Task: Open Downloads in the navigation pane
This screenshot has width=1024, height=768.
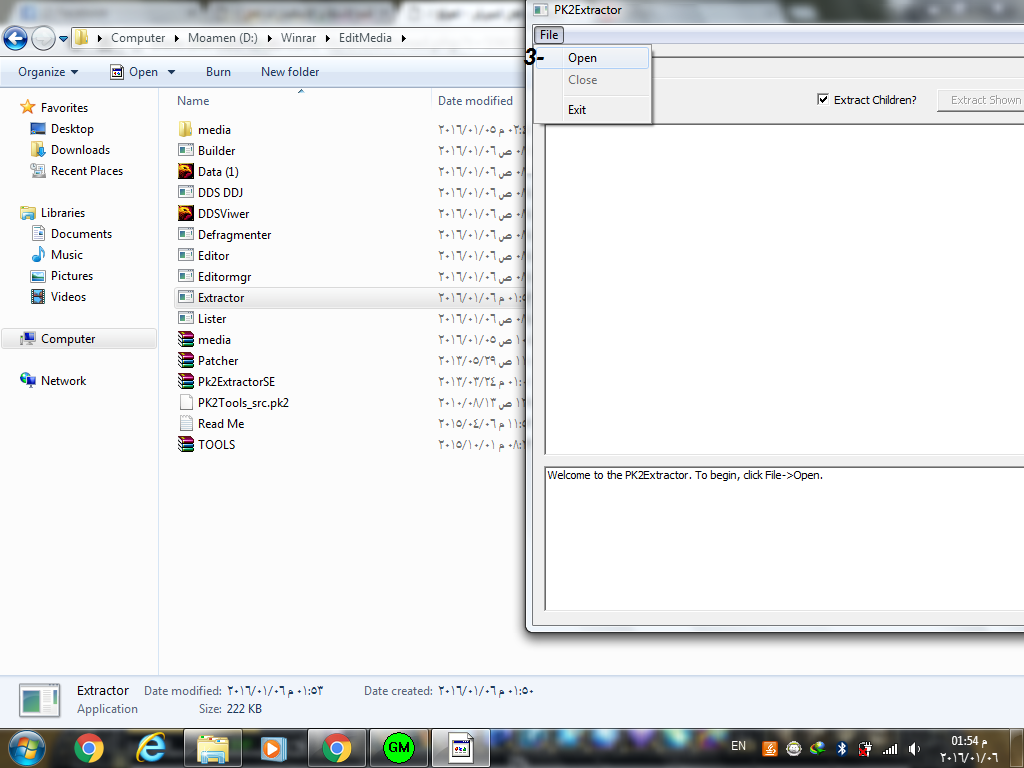Action: 80,150
